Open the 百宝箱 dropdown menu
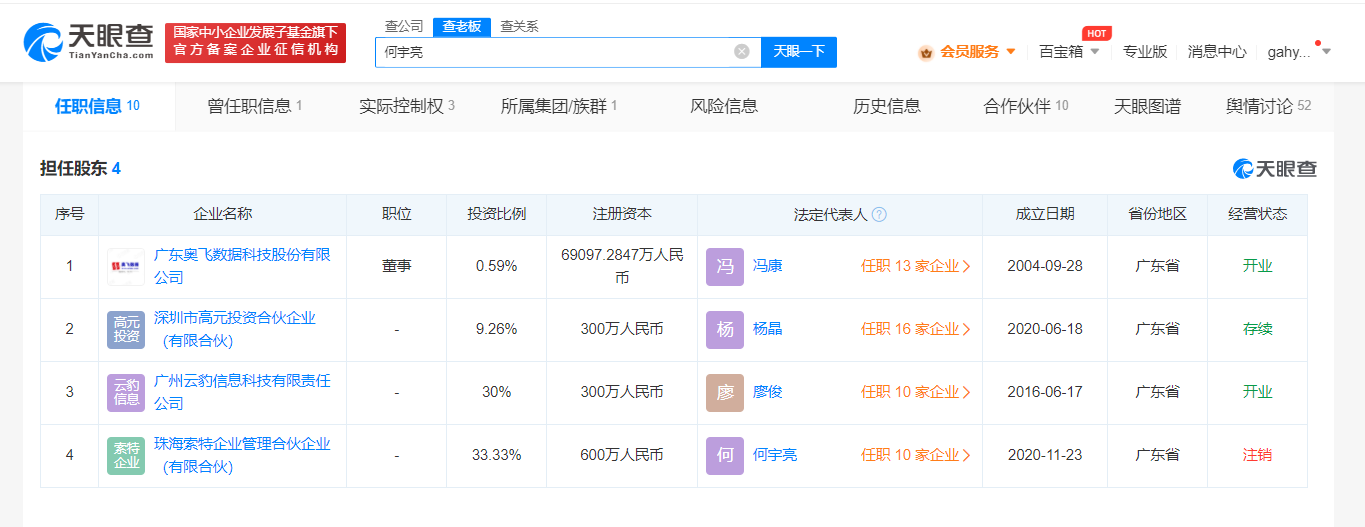 point(1069,52)
